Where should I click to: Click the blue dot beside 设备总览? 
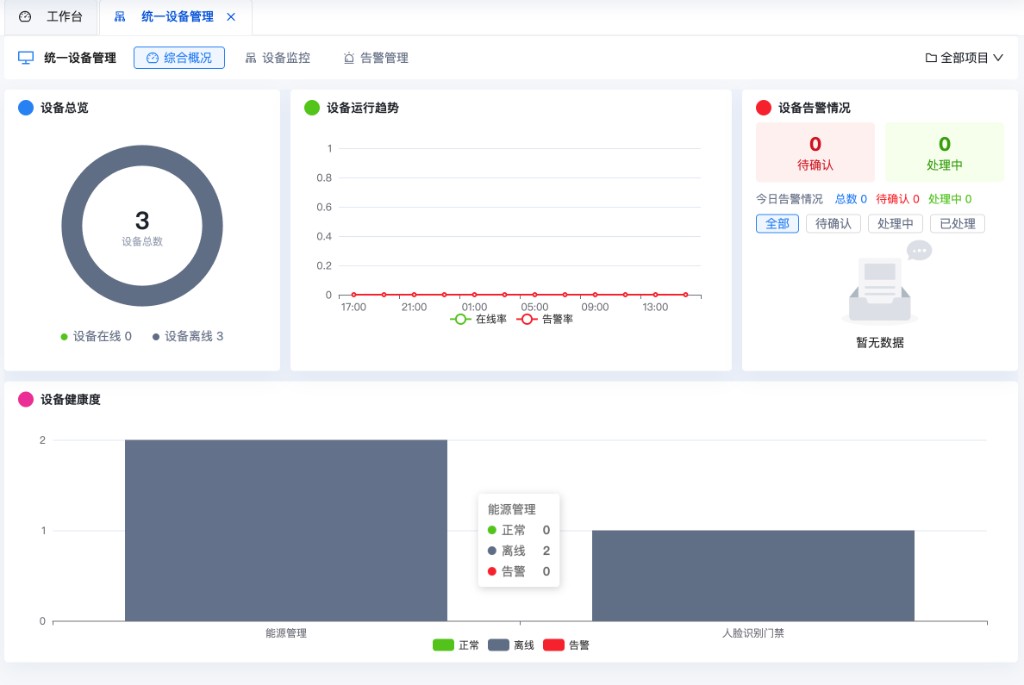(25, 108)
